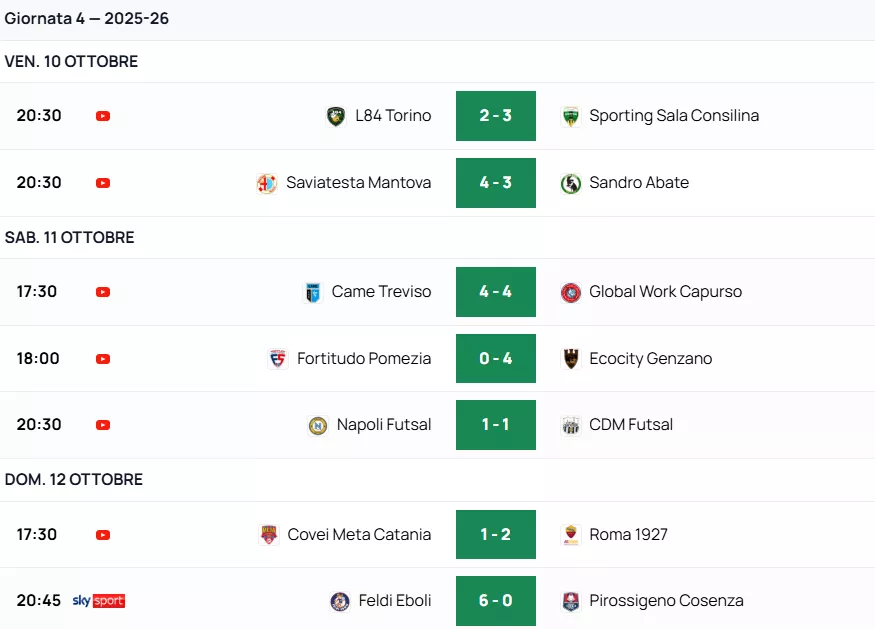Click the Global Work Capurso crest
875x629 pixels.
[571, 292]
